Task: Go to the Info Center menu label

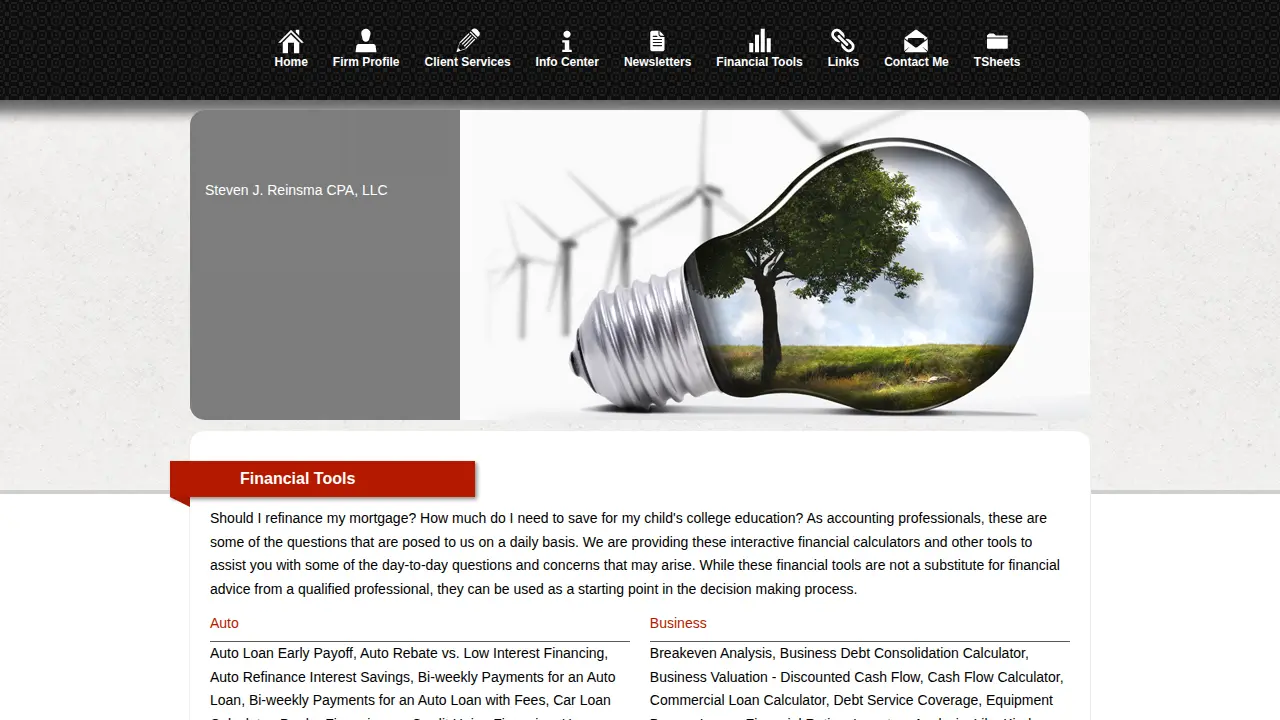Action: (x=567, y=62)
